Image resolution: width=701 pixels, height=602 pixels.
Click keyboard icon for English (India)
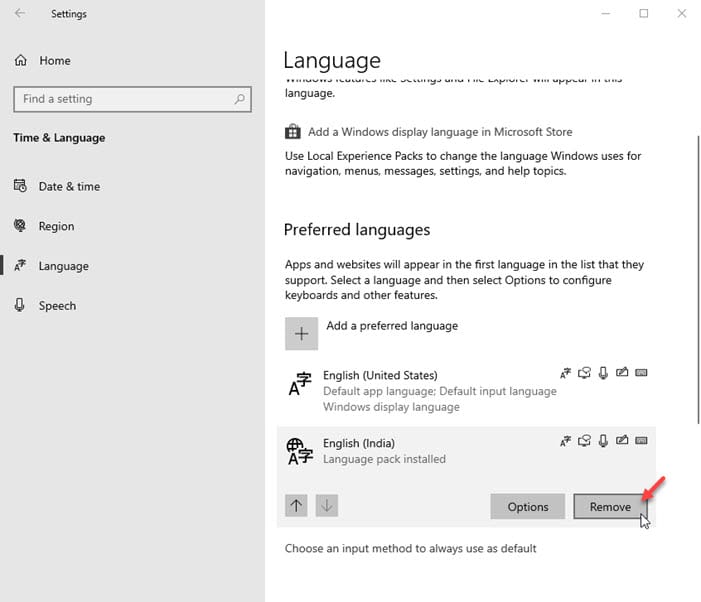[x=641, y=441]
